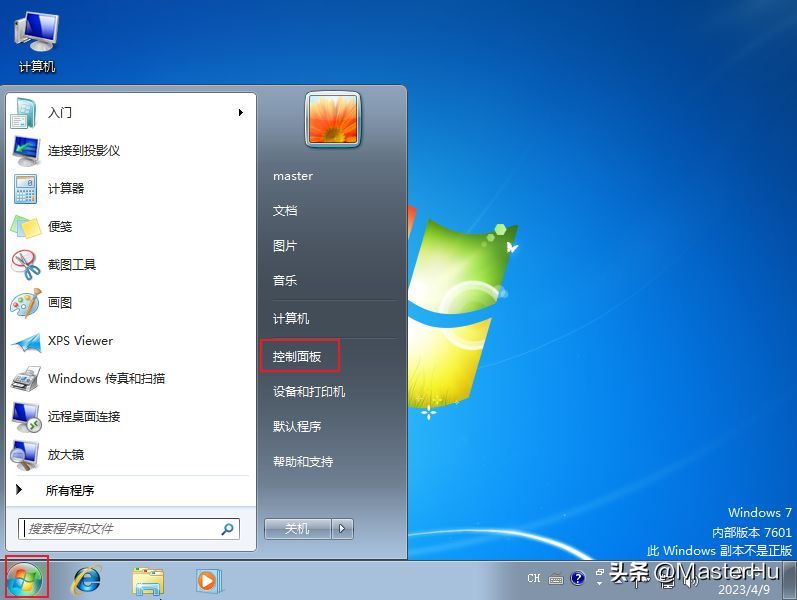Screen dimensions: 797x600
Task: Open language bar options down-arrow
Action: pos(599,584)
